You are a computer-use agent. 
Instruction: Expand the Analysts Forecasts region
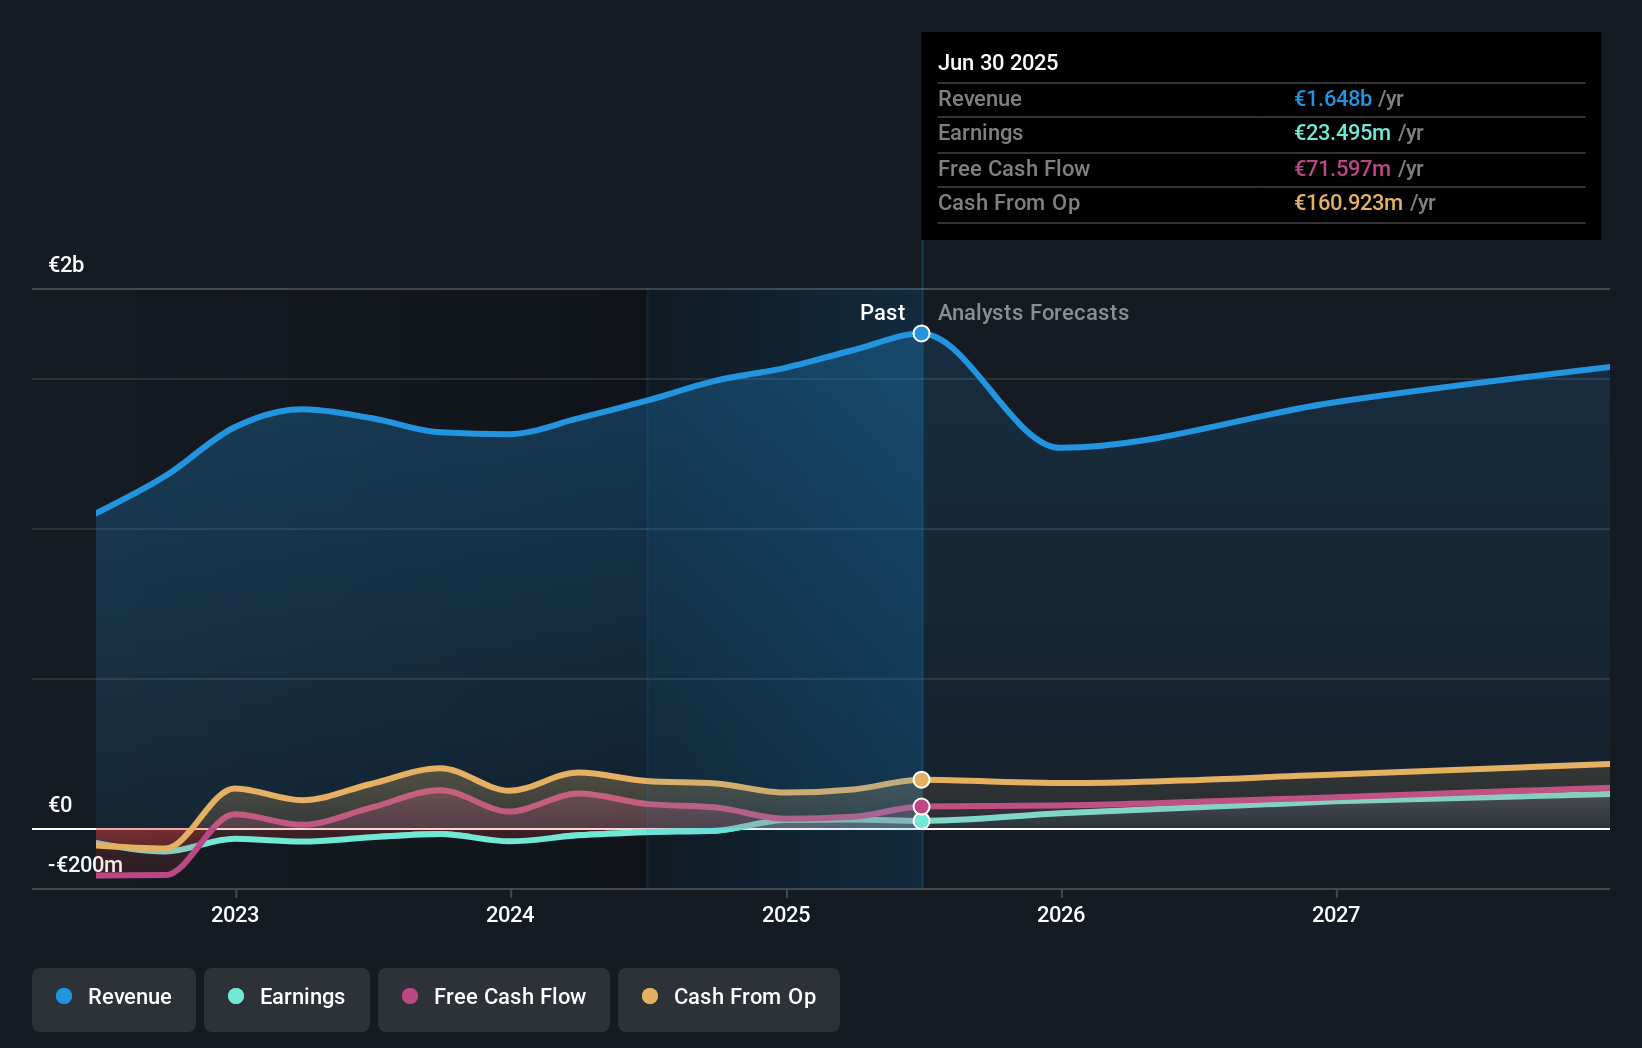[1033, 312]
